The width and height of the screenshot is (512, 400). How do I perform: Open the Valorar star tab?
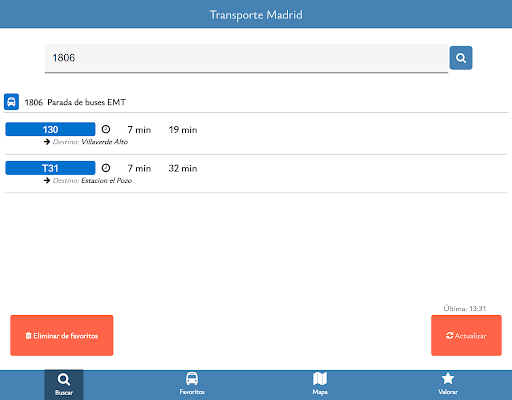pos(448,385)
